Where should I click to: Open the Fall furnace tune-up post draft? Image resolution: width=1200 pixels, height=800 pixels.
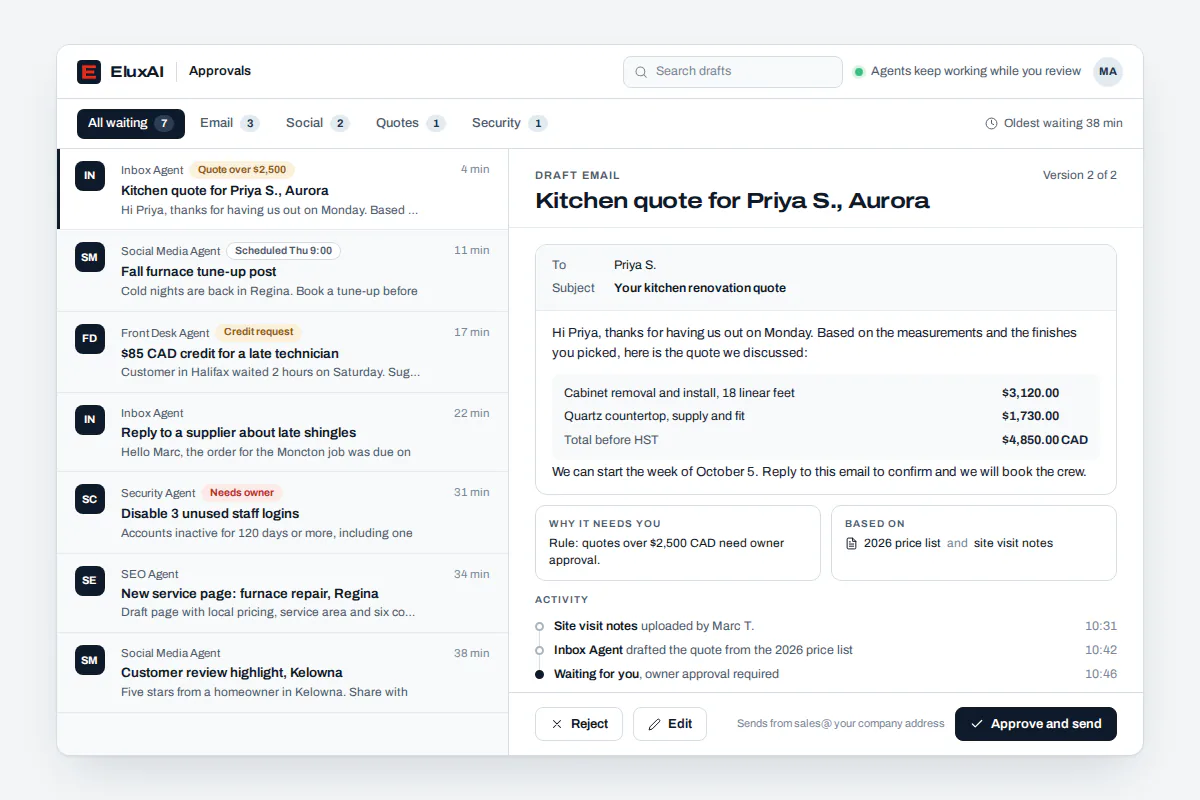coord(283,271)
